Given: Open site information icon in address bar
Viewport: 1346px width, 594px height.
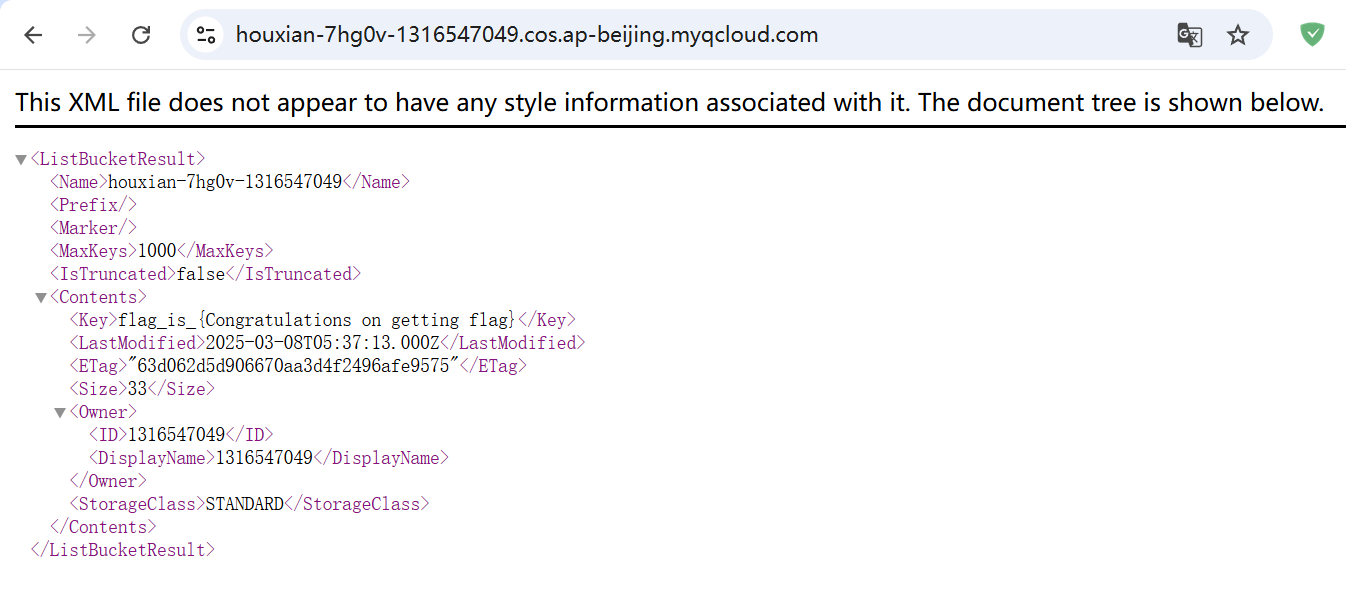Looking at the screenshot, I should tap(206, 35).
